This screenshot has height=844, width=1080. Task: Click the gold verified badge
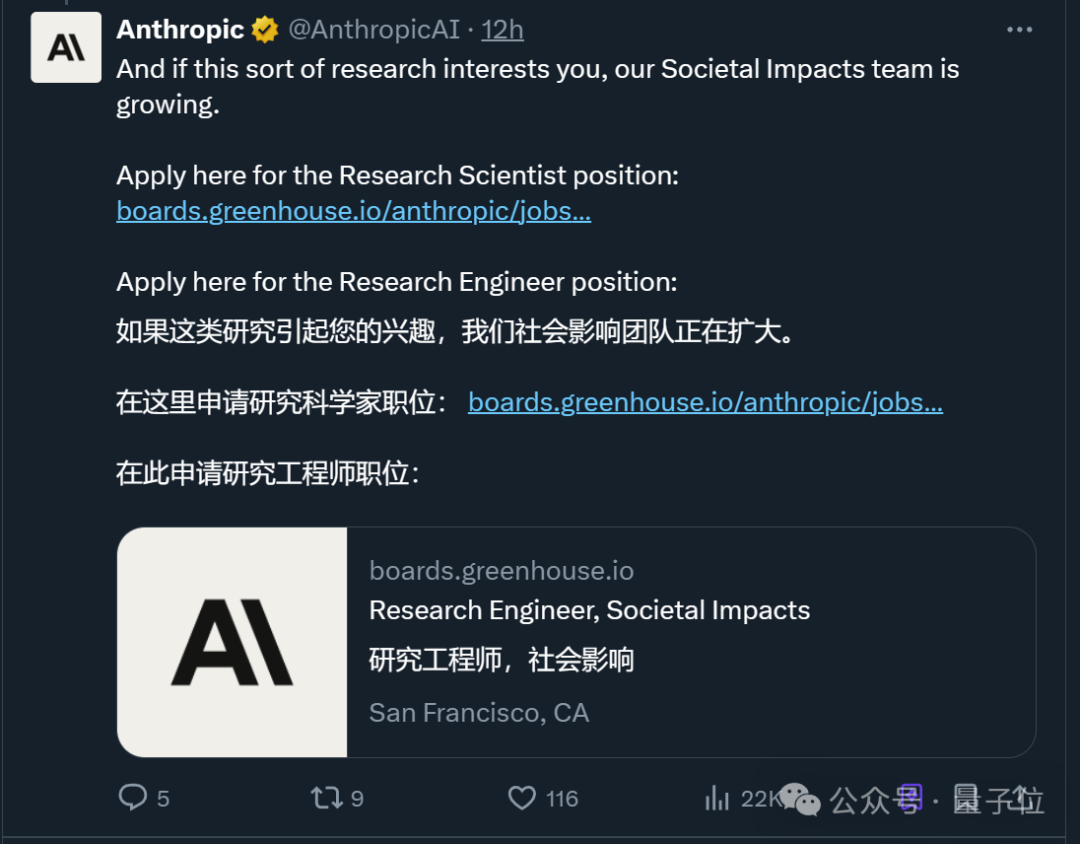coord(265,31)
